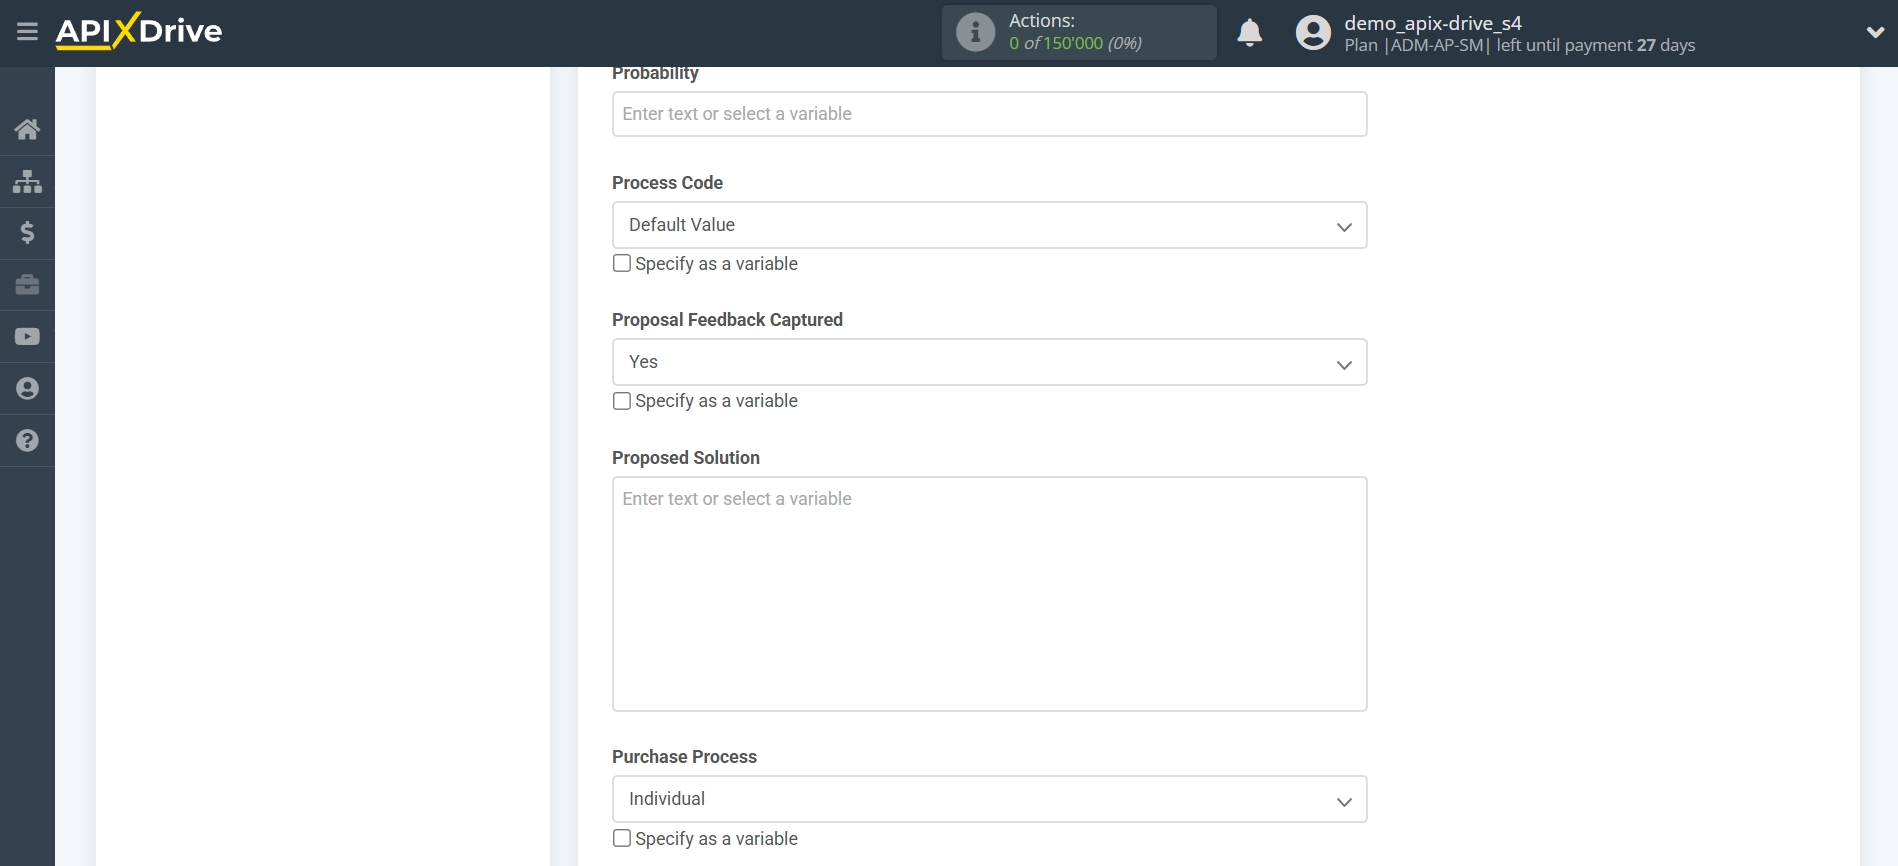Click the Actions info icon
1898x866 pixels.
click(x=975, y=32)
